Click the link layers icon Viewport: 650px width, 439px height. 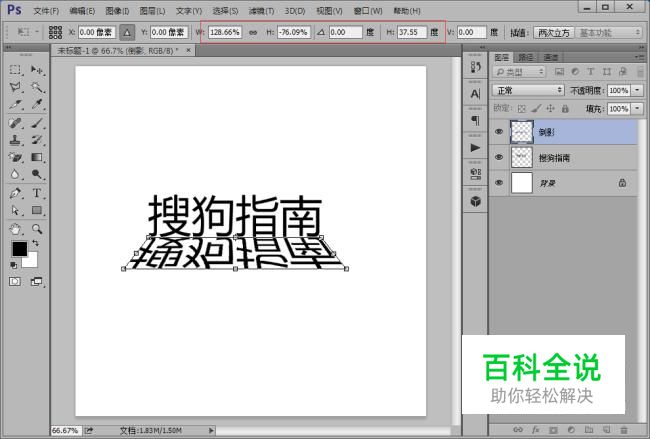(518, 430)
